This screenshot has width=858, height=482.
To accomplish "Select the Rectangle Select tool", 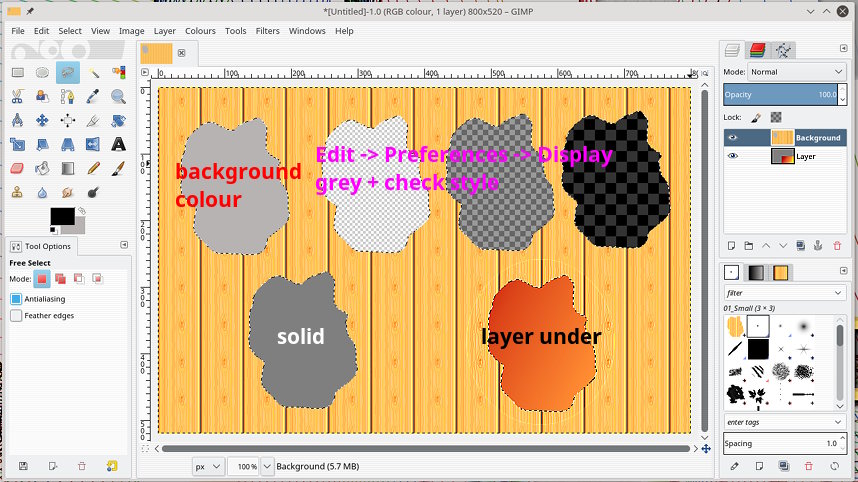I will click(x=18, y=72).
